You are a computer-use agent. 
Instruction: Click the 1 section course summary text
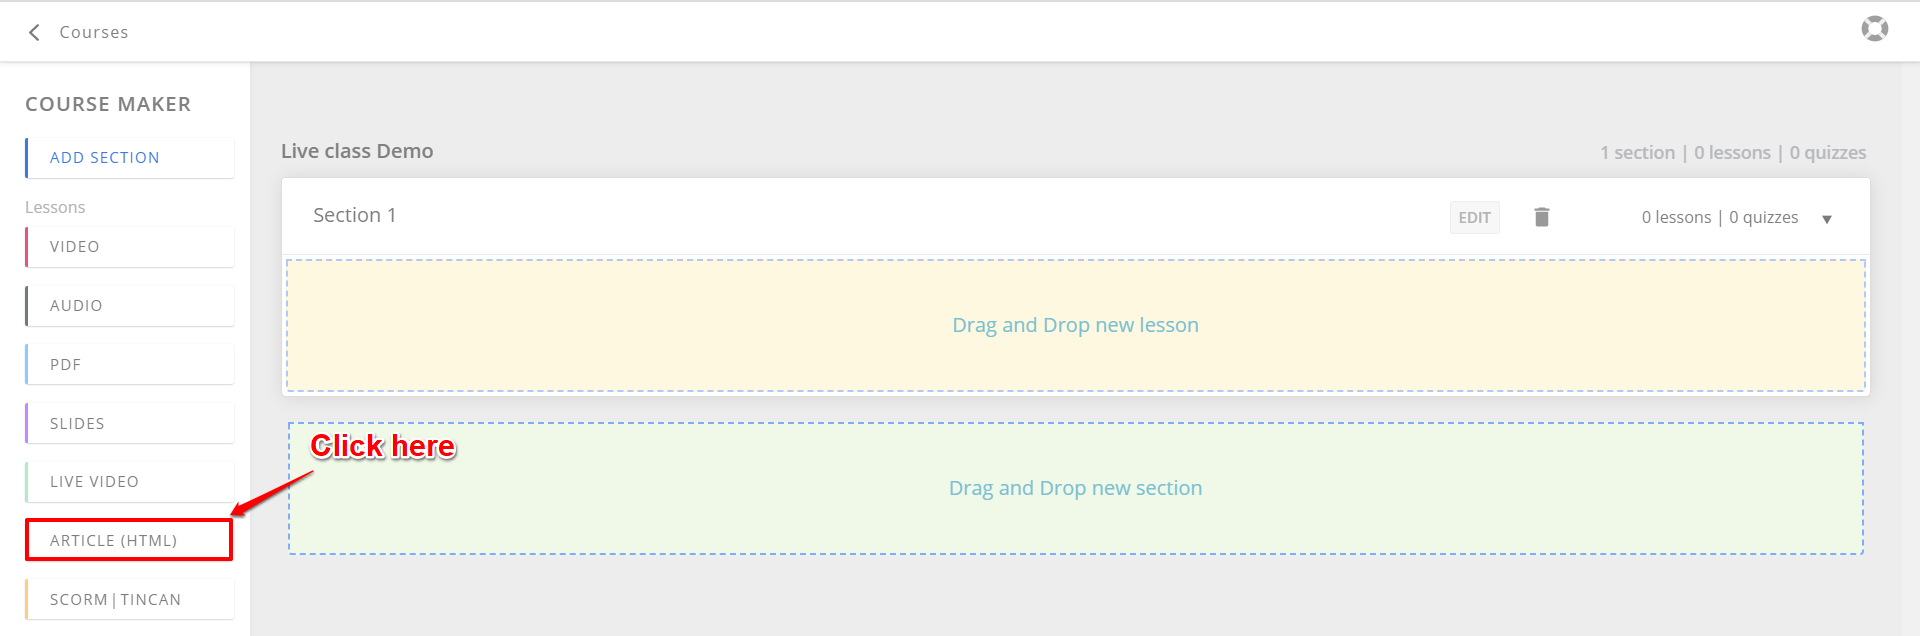(x=1637, y=153)
